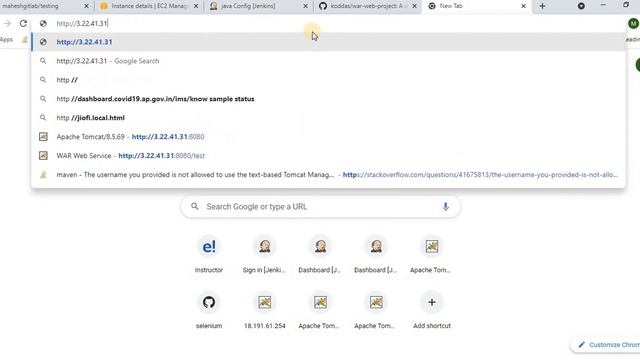
Task: Open WAR Web Service :8080/test suggestion
Action: pos(329,156)
